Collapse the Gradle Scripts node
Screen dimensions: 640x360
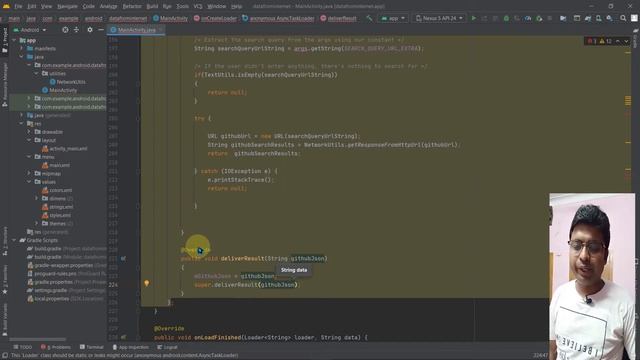click(14, 240)
